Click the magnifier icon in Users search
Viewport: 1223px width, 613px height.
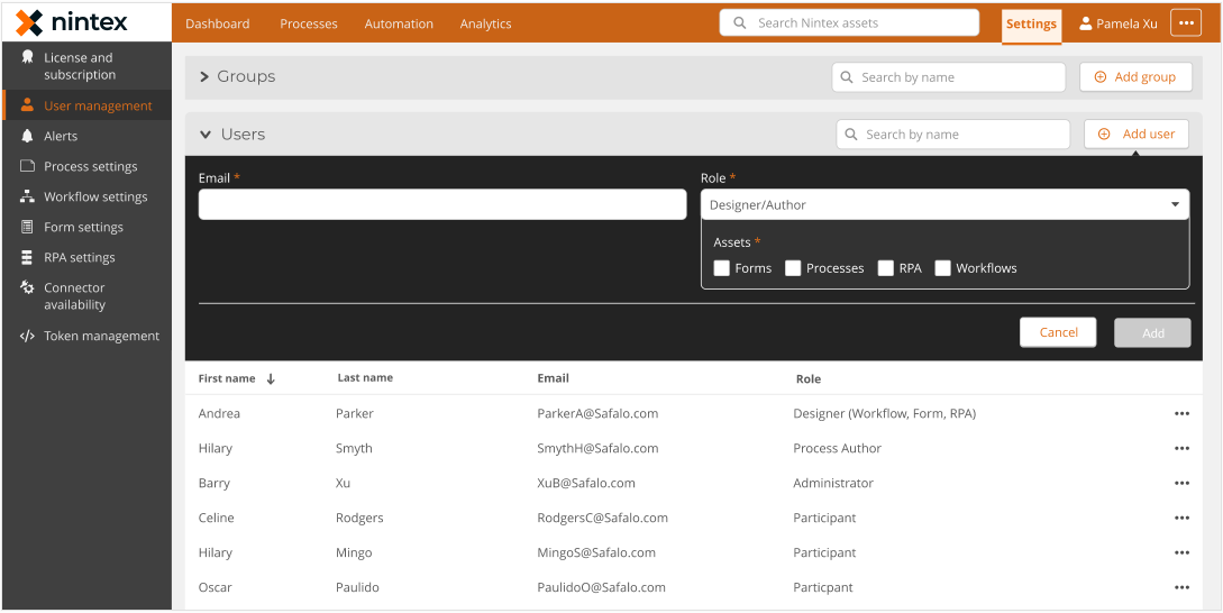coord(851,134)
